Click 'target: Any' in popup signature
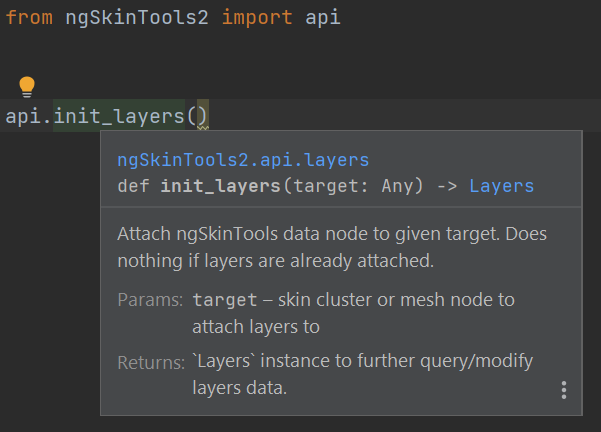 point(353,186)
